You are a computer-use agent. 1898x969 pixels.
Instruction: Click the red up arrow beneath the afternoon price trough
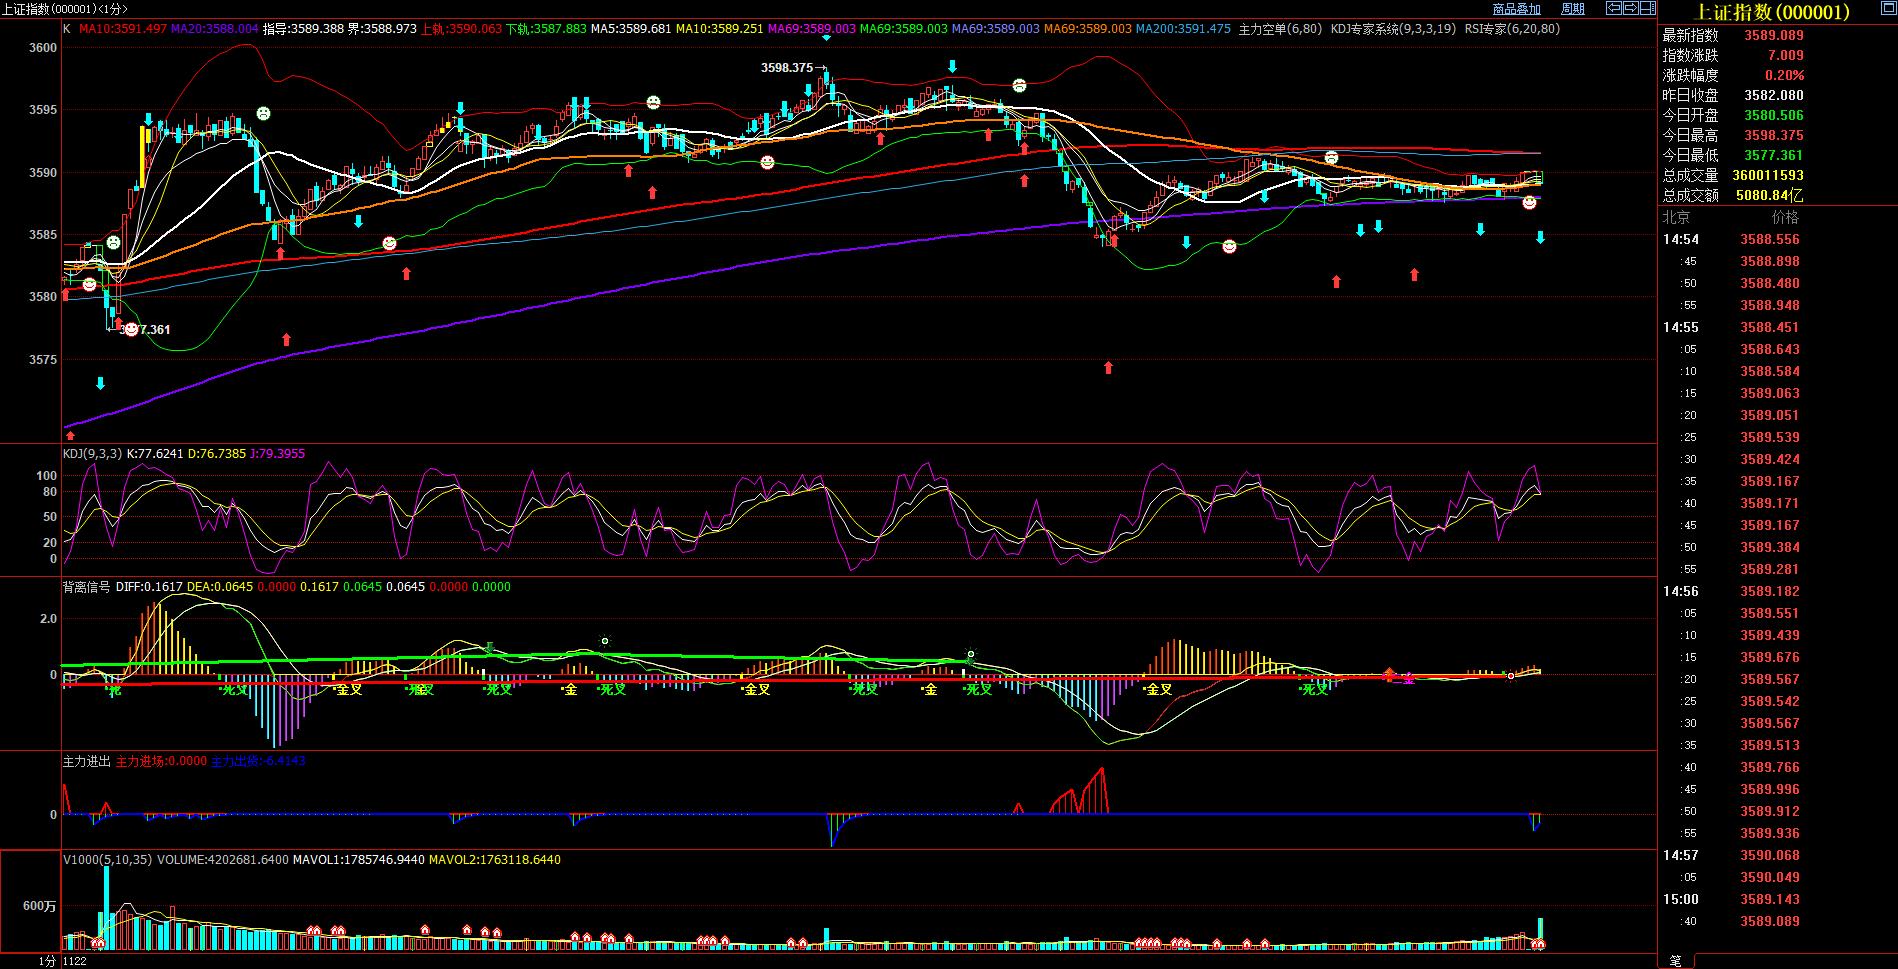pos(1108,367)
